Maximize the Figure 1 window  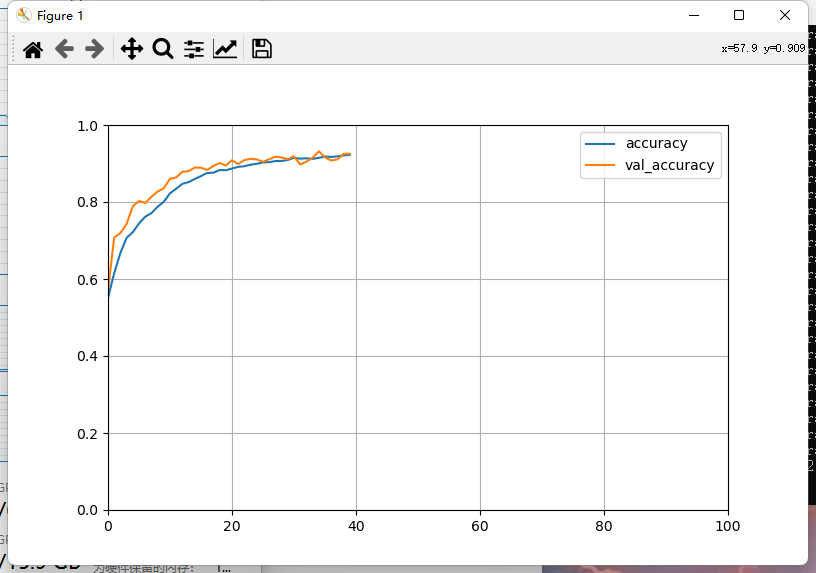click(x=738, y=16)
